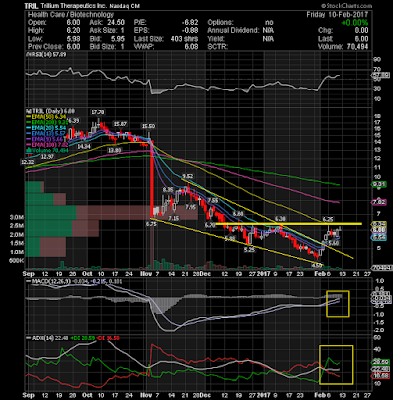The width and height of the screenshot is (393, 400).
Task: Click the 3.0M volume axis label
Action: 17,217
